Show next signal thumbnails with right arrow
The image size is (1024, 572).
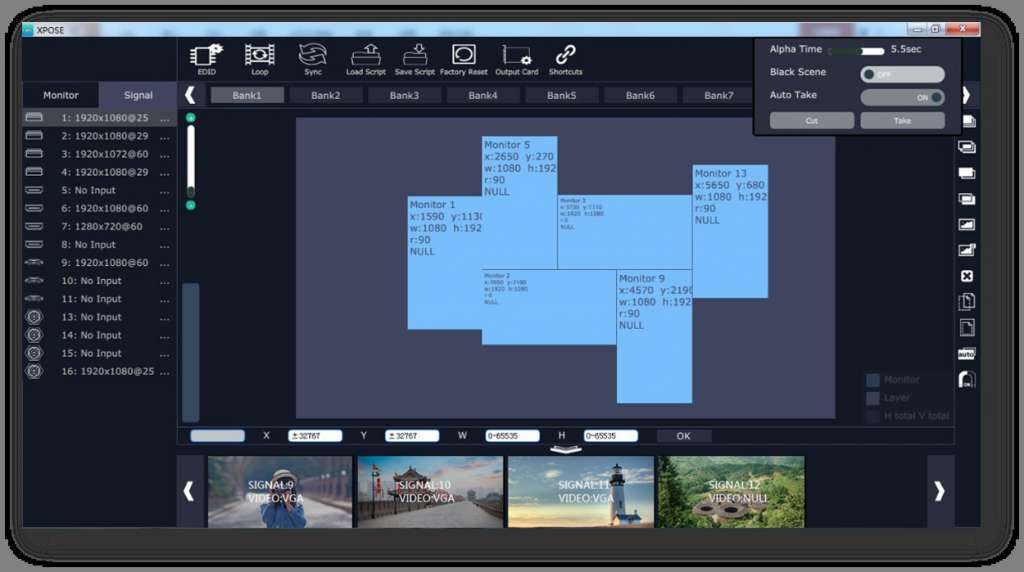coord(939,491)
